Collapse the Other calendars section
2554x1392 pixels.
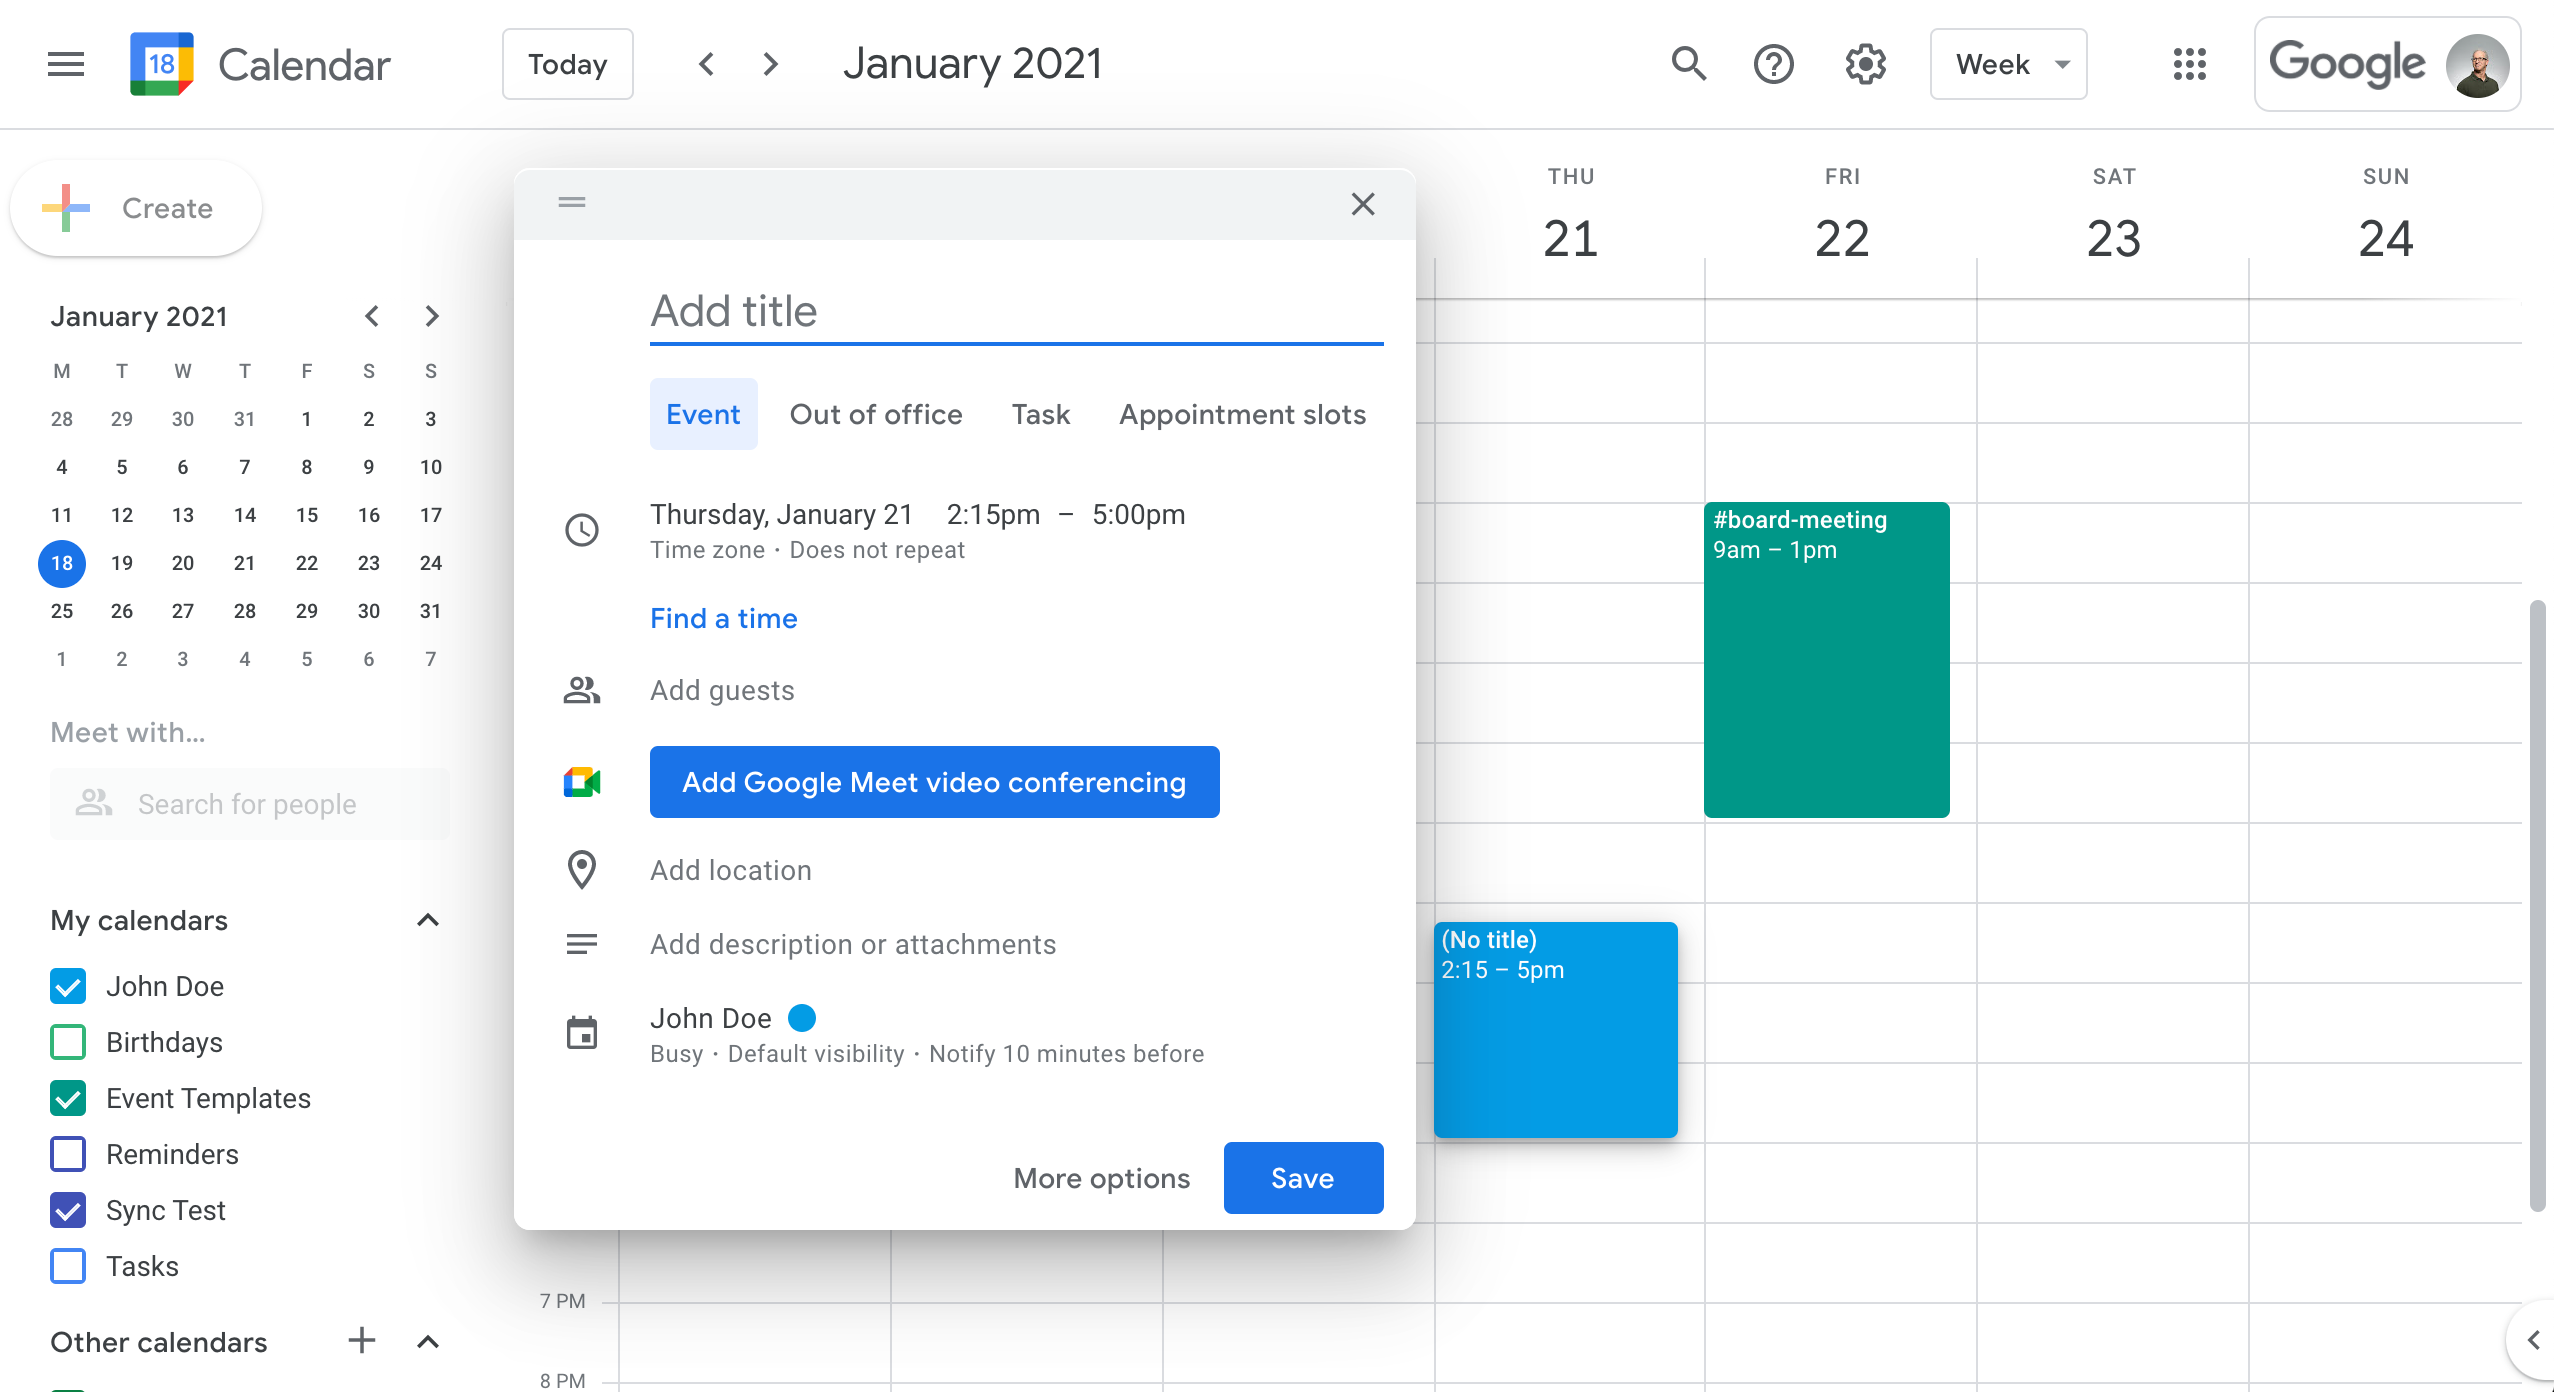[x=428, y=1341]
